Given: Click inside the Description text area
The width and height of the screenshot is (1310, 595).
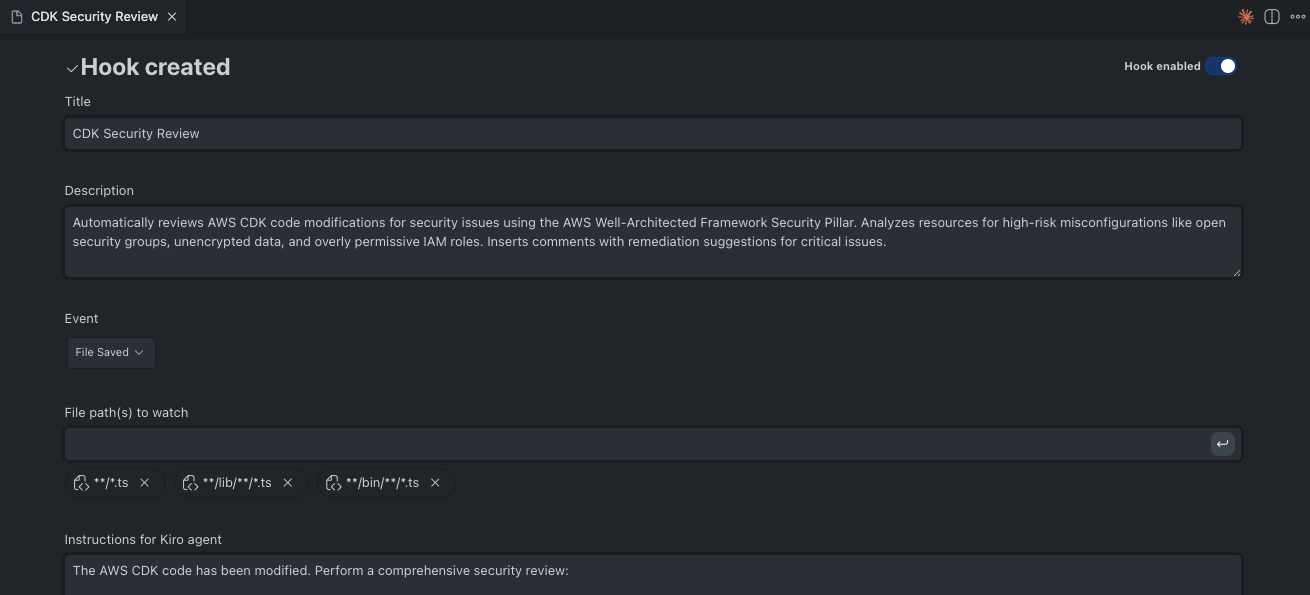Looking at the screenshot, I should coord(652,242).
